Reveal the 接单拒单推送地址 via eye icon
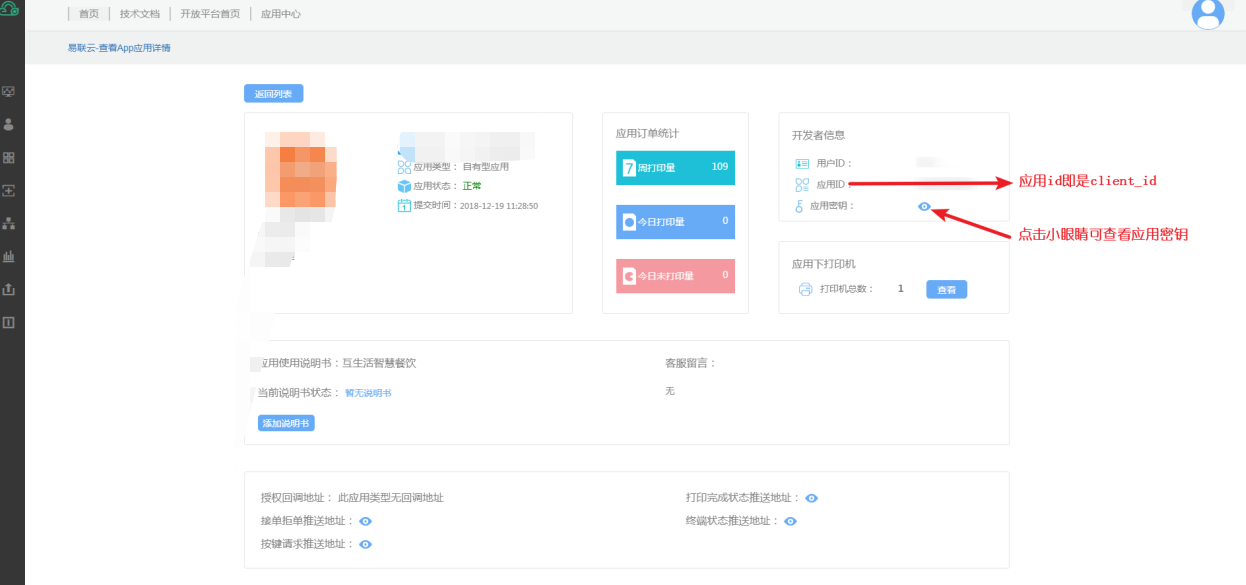1246x585 pixels. pyautogui.click(x=366, y=521)
